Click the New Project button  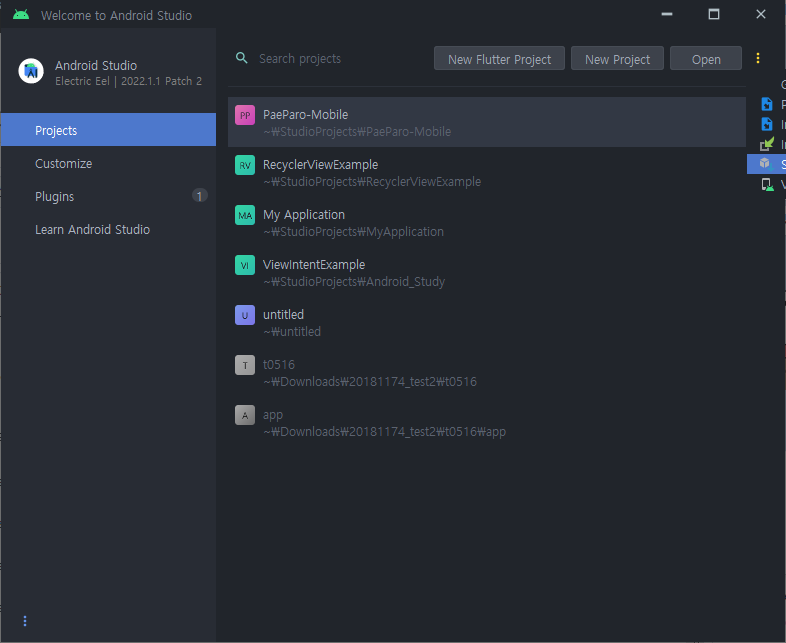pos(617,59)
